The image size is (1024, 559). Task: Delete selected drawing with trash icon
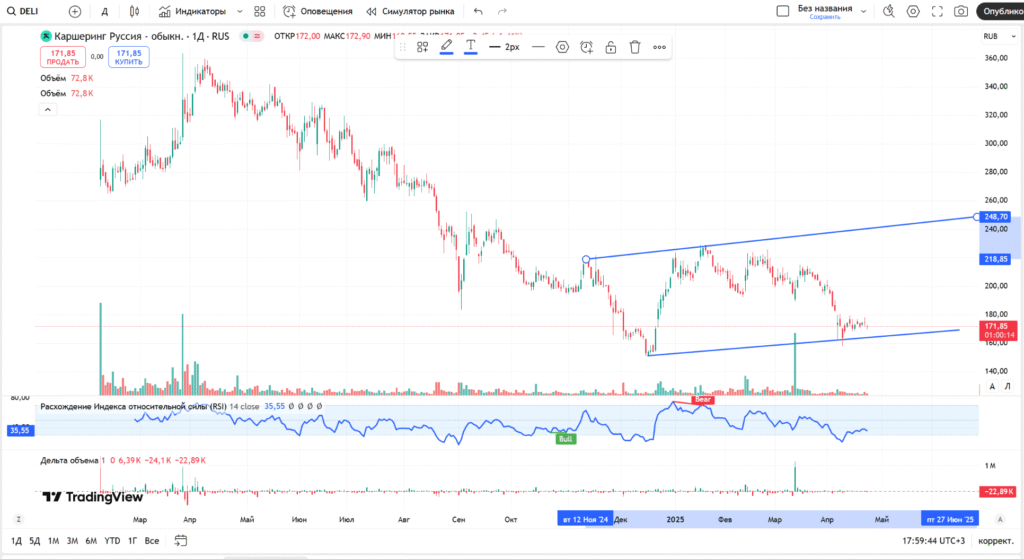(635, 47)
